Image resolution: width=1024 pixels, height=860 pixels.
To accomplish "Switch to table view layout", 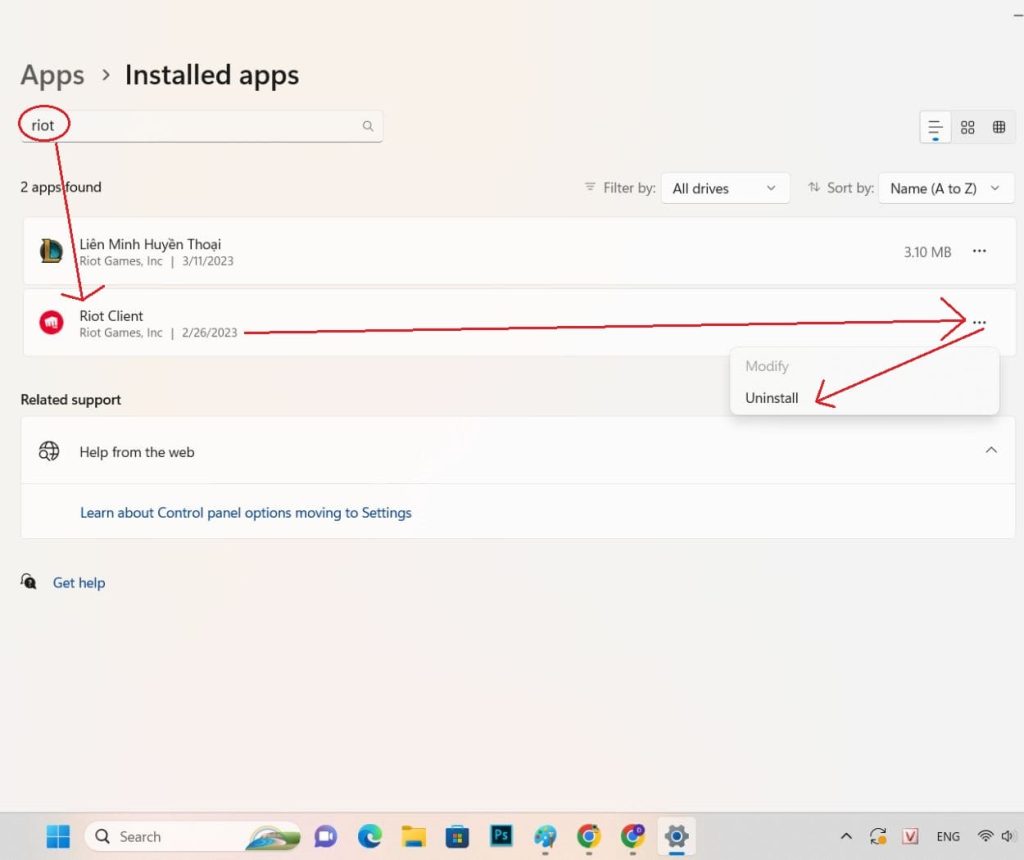I will (999, 127).
